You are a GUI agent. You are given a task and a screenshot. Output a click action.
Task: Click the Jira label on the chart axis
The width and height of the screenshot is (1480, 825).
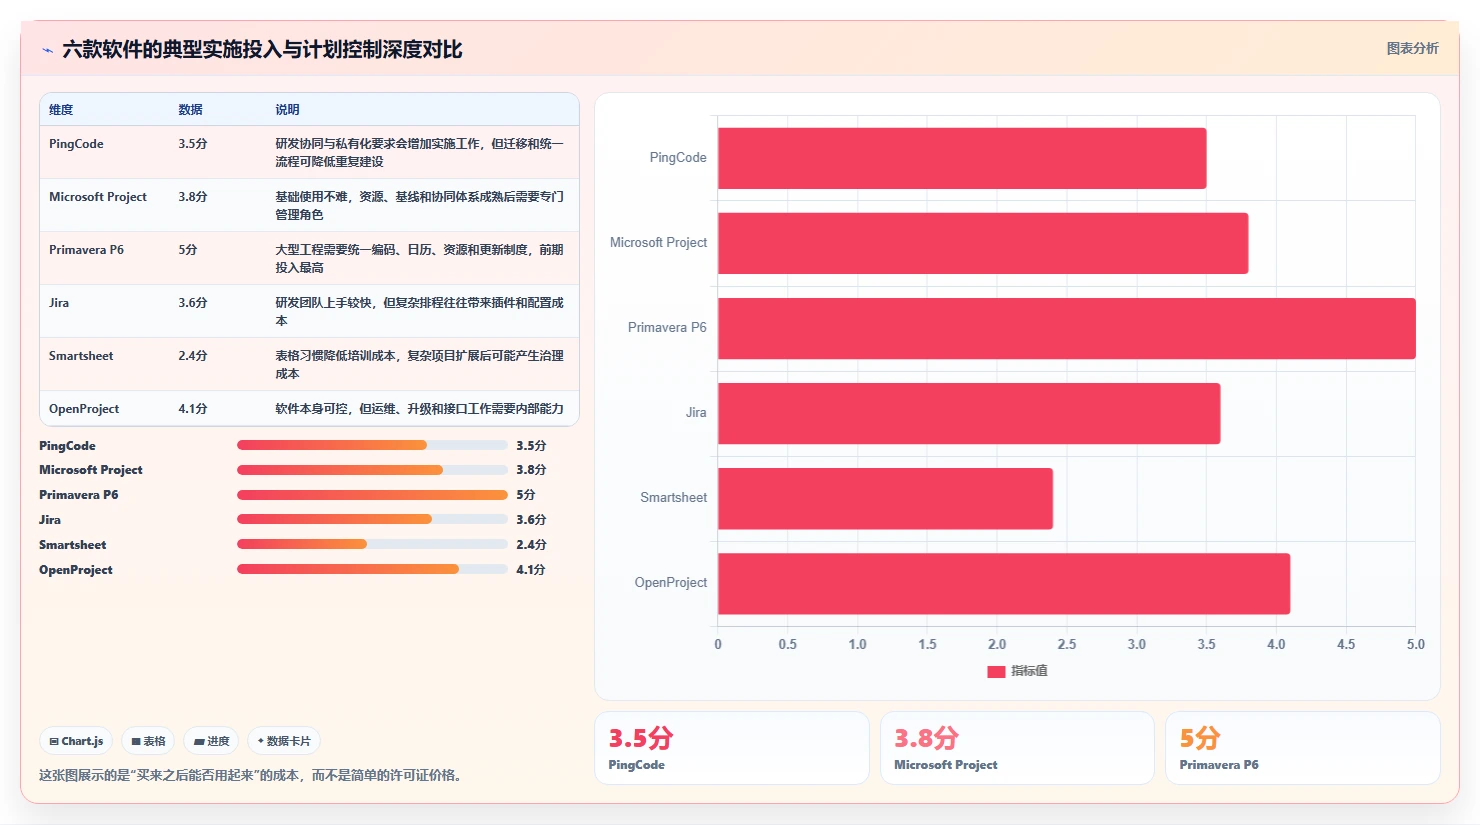coord(696,413)
